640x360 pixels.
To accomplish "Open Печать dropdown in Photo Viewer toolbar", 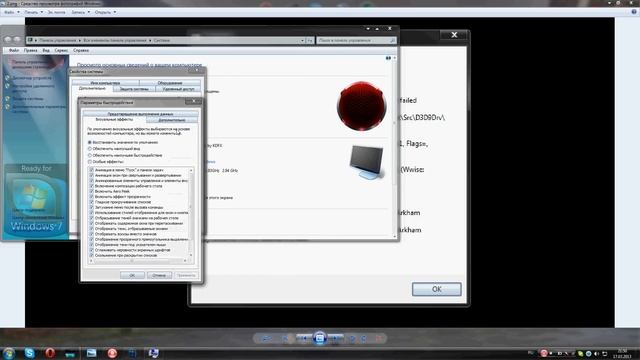I will click(x=33, y=12).
